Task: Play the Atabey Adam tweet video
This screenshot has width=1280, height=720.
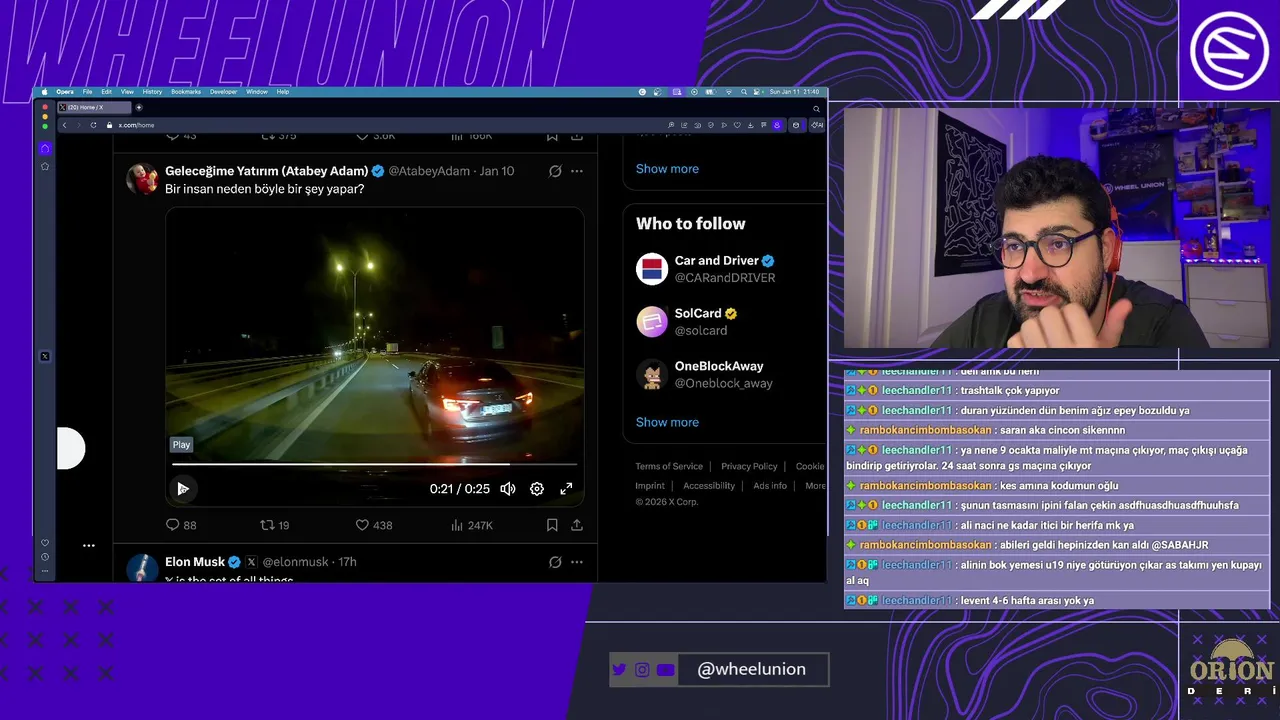Action: point(183,489)
